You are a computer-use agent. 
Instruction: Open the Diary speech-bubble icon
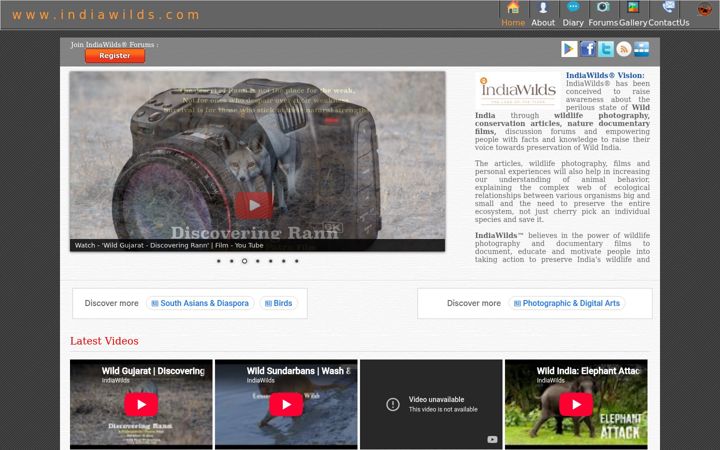click(573, 7)
